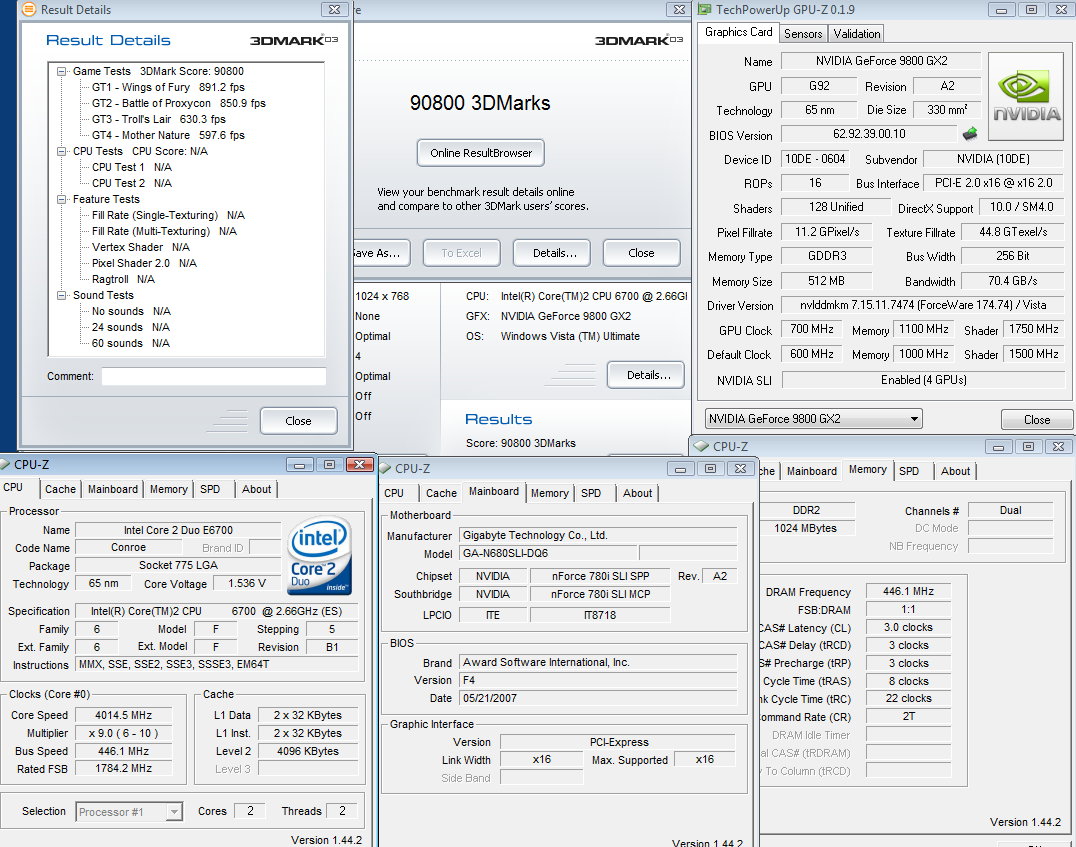Screen dimensions: 1076x847
Task: Switch to Validation tab in GPU-Z
Action: pyautogui.click(x=856, y=34)
